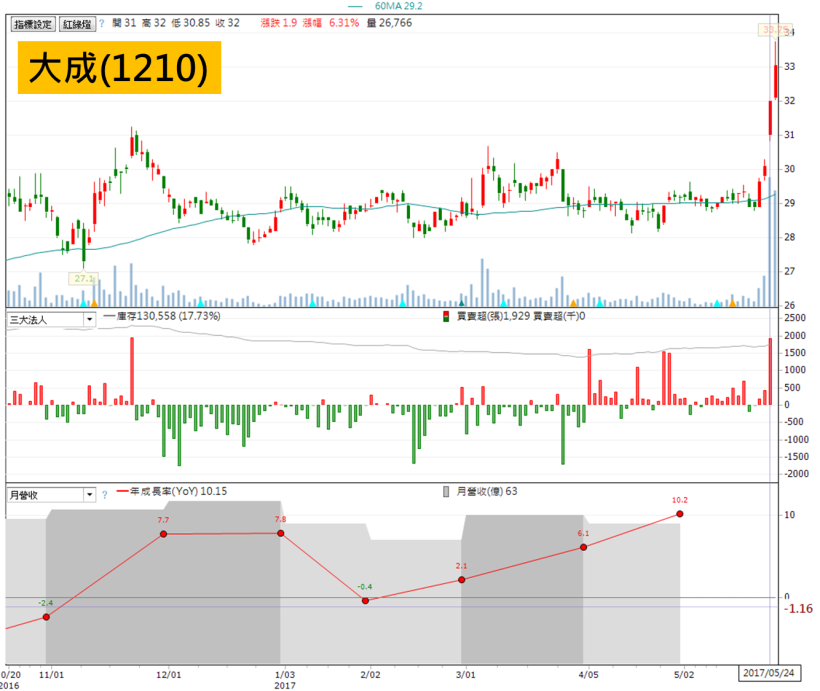Click the 1/03 date on the time axis
This screenshot has height=691, width=820.
(x=285, y=675)
